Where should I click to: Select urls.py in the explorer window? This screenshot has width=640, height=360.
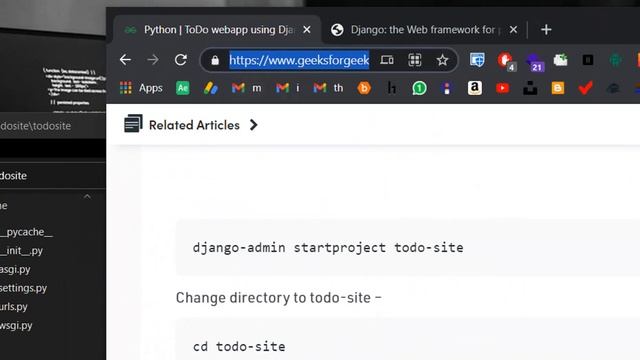pyautogui.click(x=14, y=307)
